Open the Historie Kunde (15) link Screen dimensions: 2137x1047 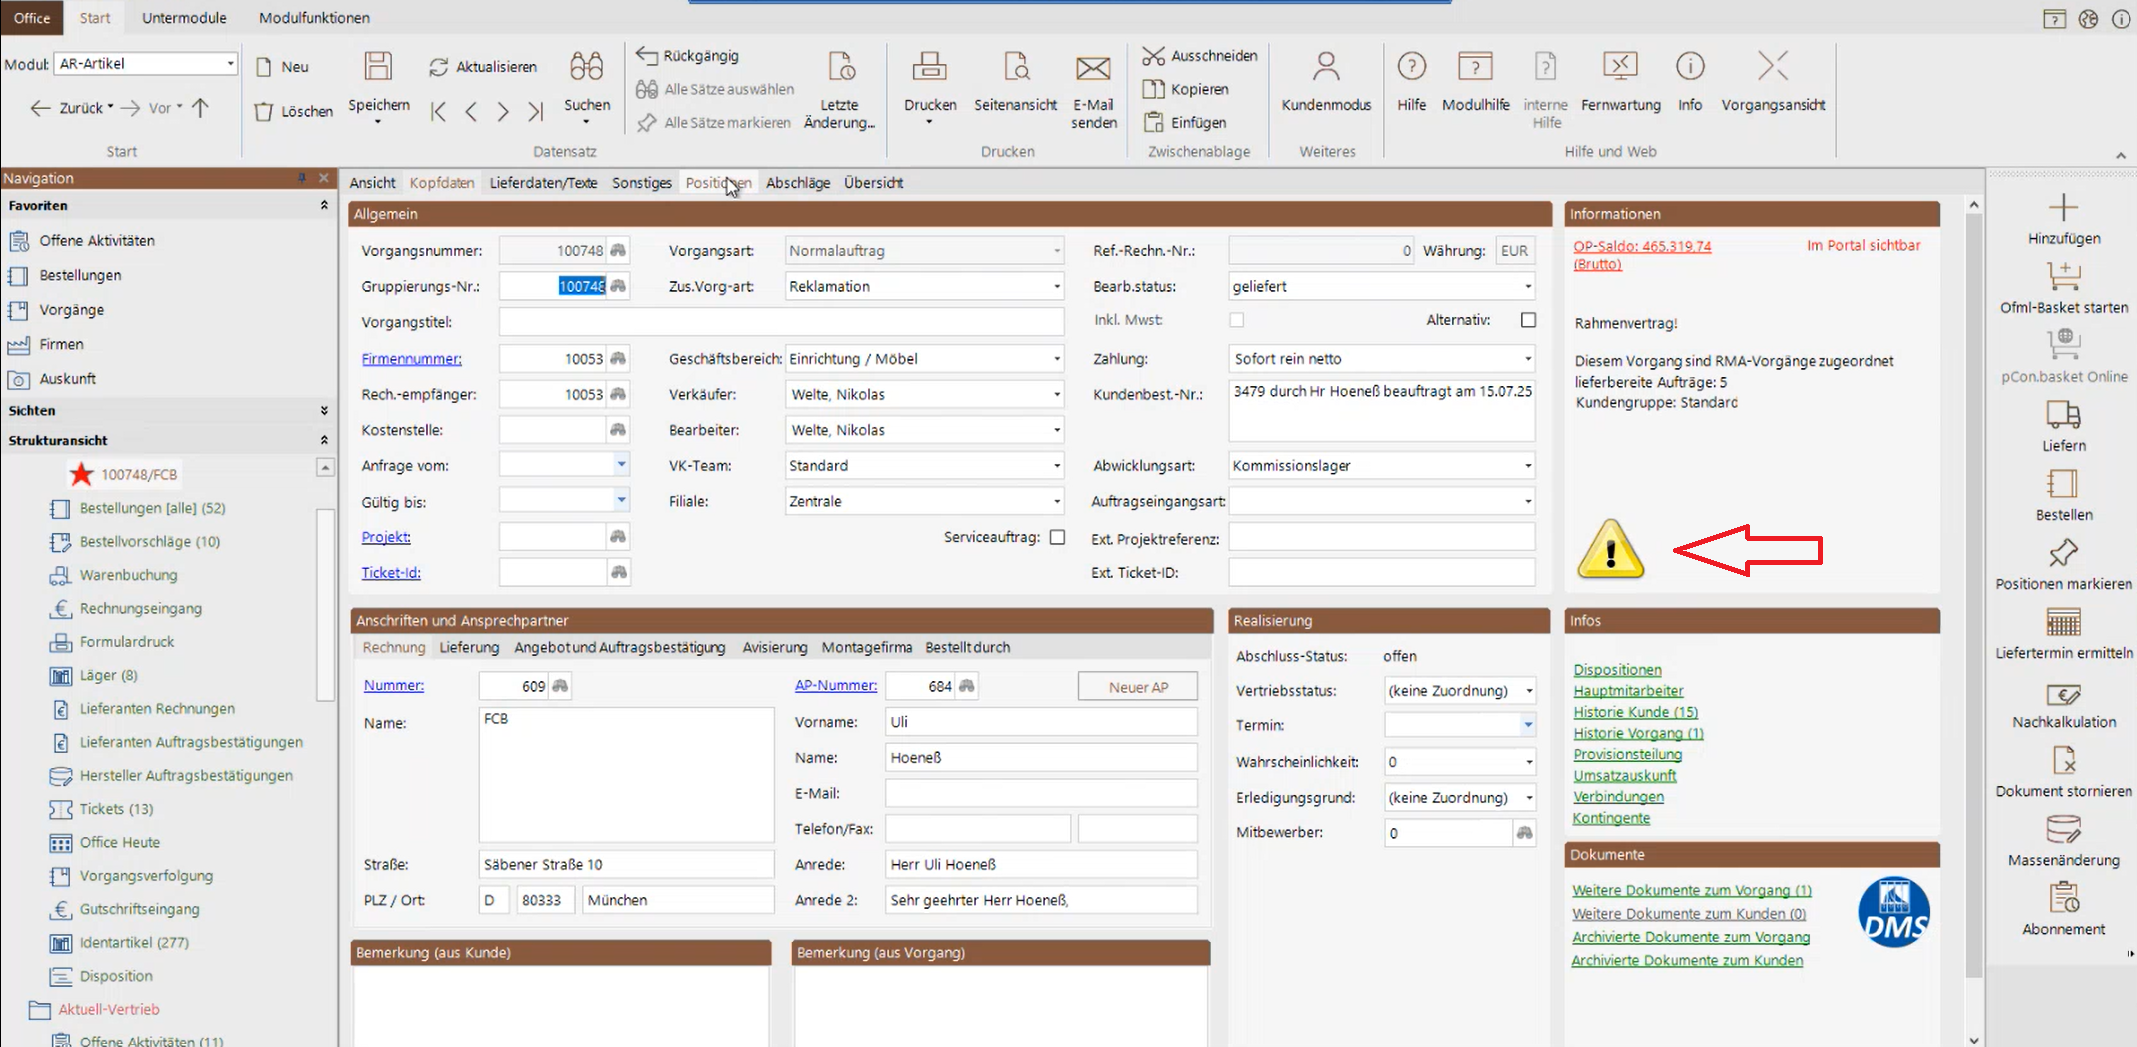(x=1635, y=712)
